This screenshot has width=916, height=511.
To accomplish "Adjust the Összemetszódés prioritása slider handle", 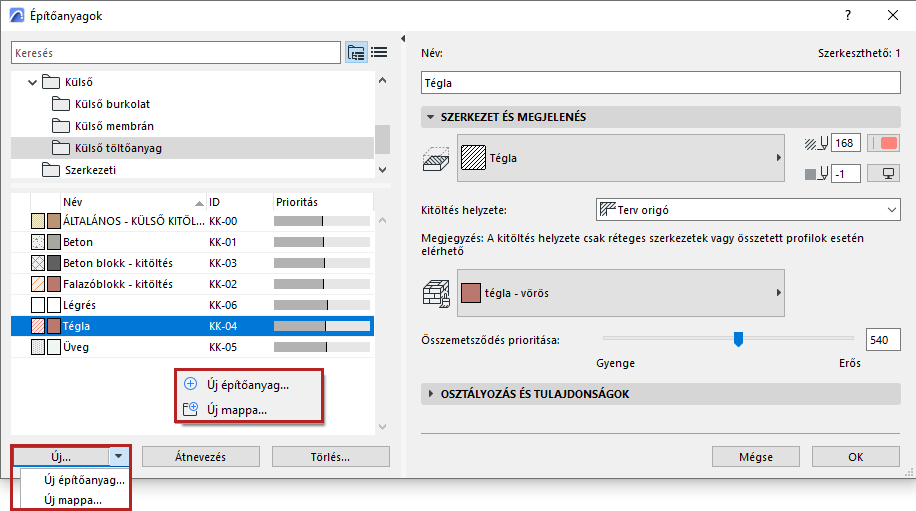I will [x=738, y=339].
